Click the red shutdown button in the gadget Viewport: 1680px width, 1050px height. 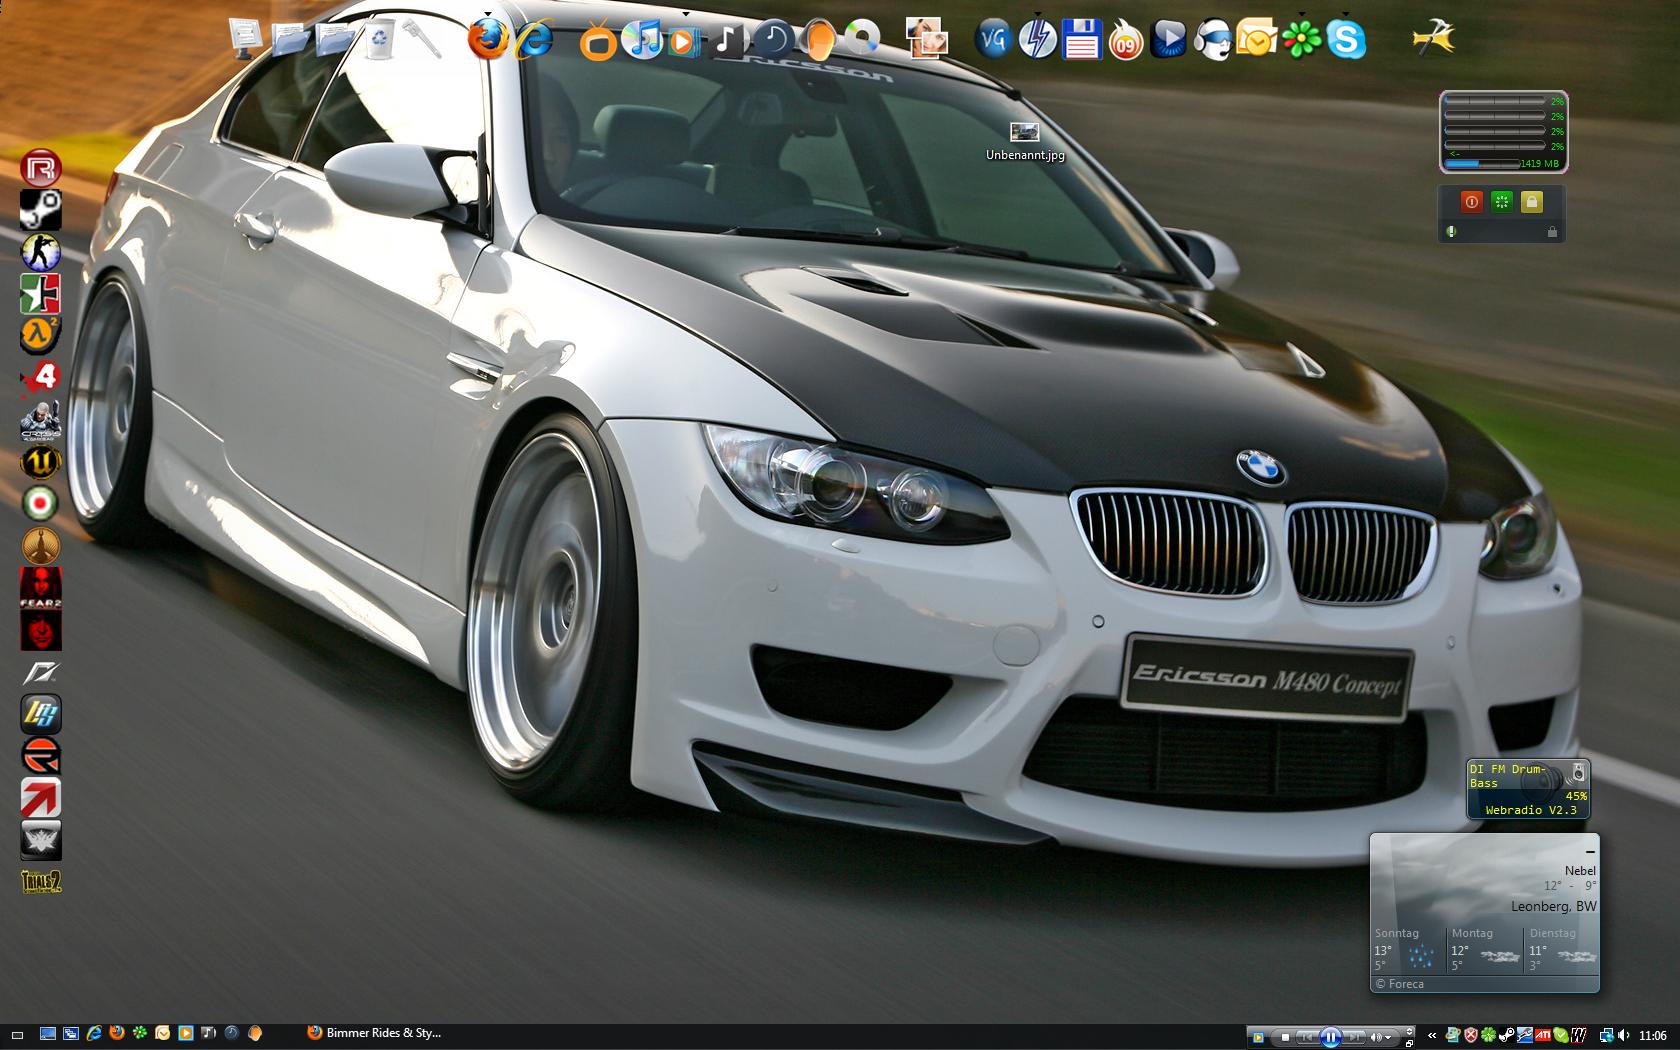click(1471, 202)
